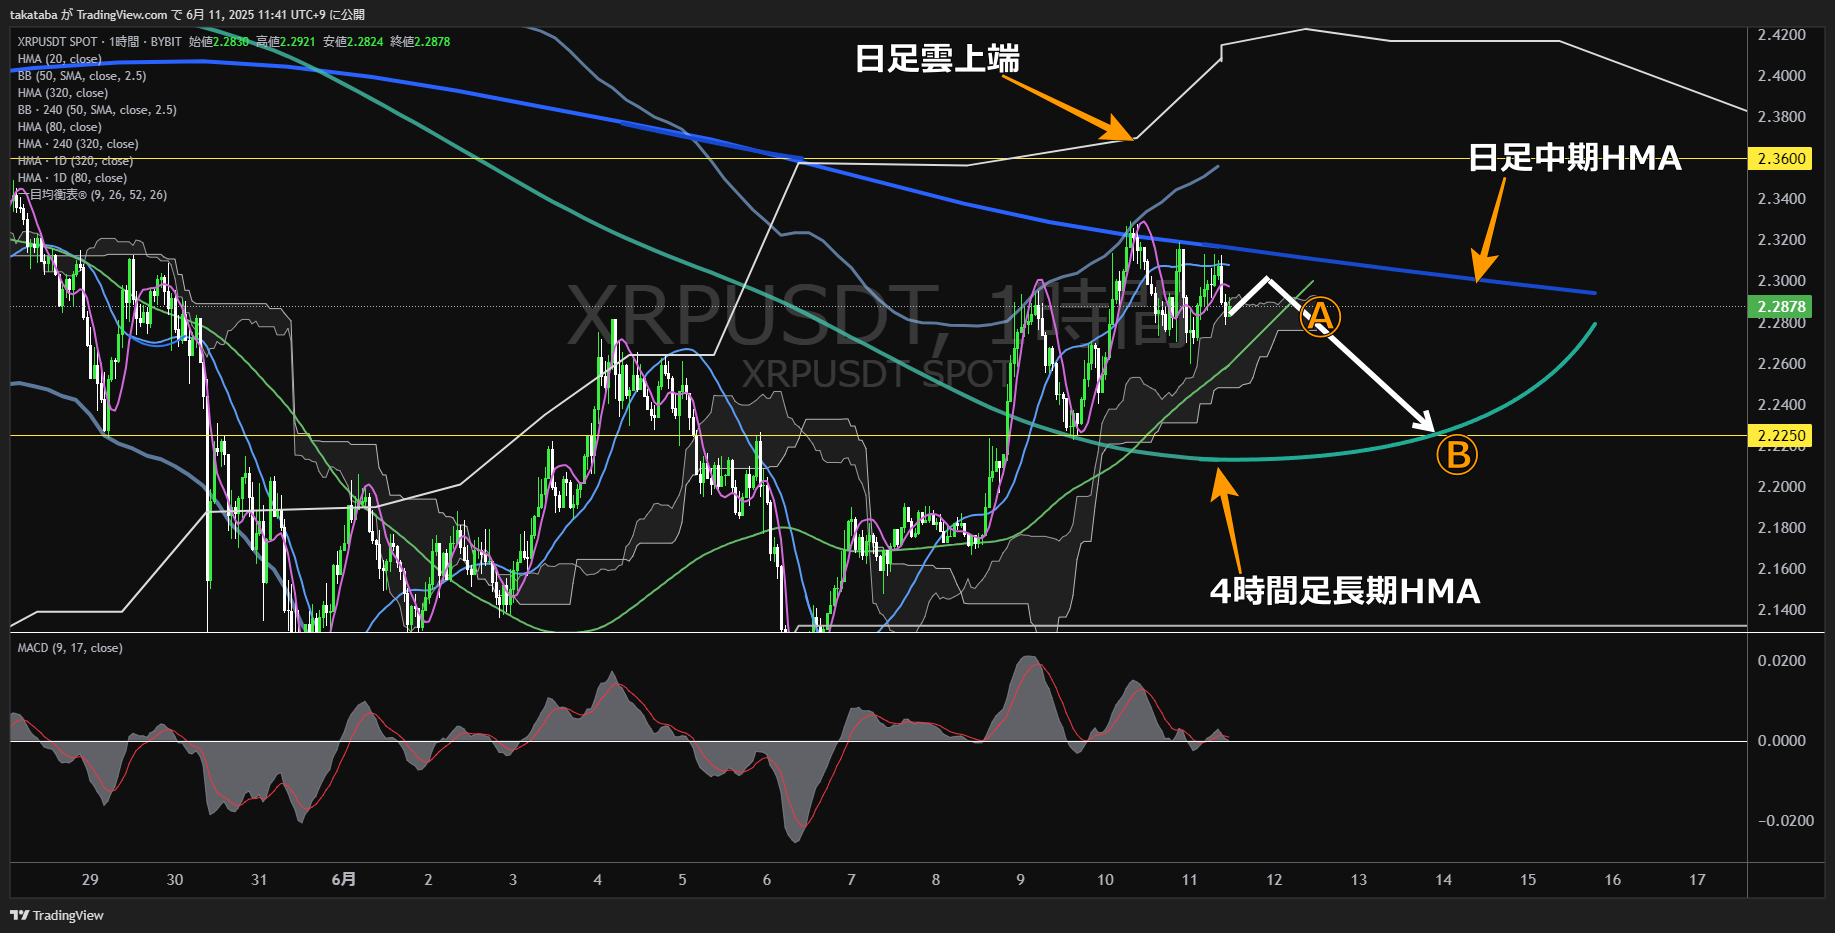Click date 30 on the time axis
This screenshot has width=1835, height=933.
pyautogui.click(x=175, y=880)
